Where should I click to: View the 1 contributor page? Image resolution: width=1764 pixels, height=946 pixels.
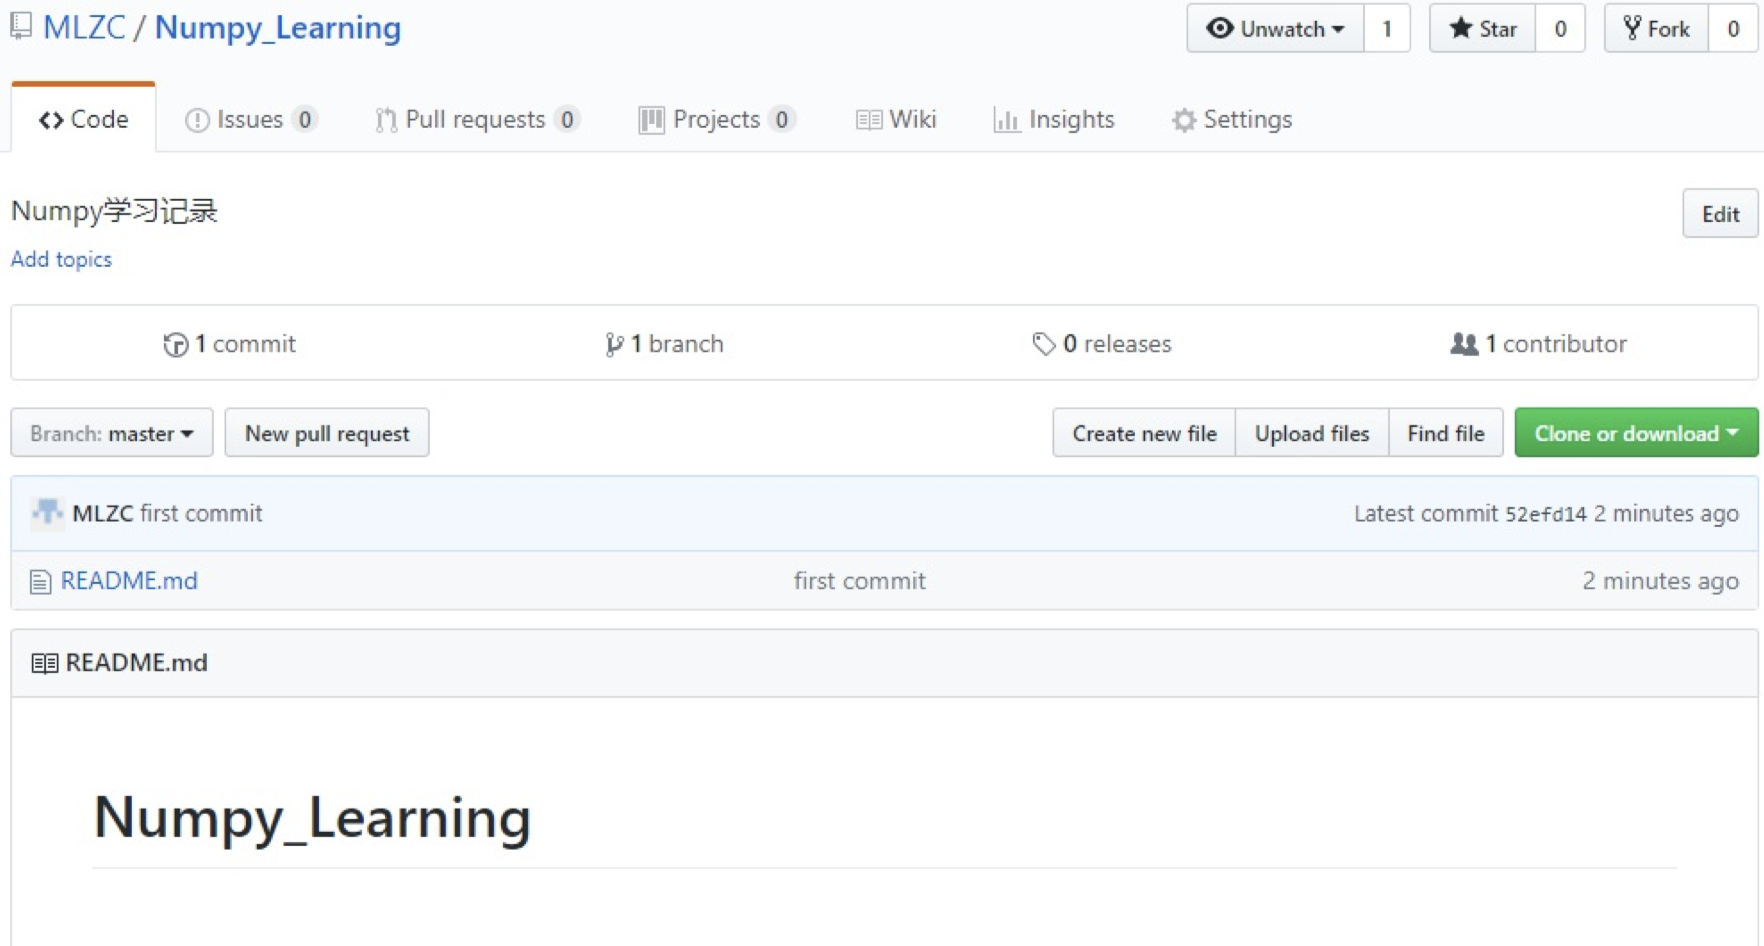pyautogui.click(x=1539, y=343)
